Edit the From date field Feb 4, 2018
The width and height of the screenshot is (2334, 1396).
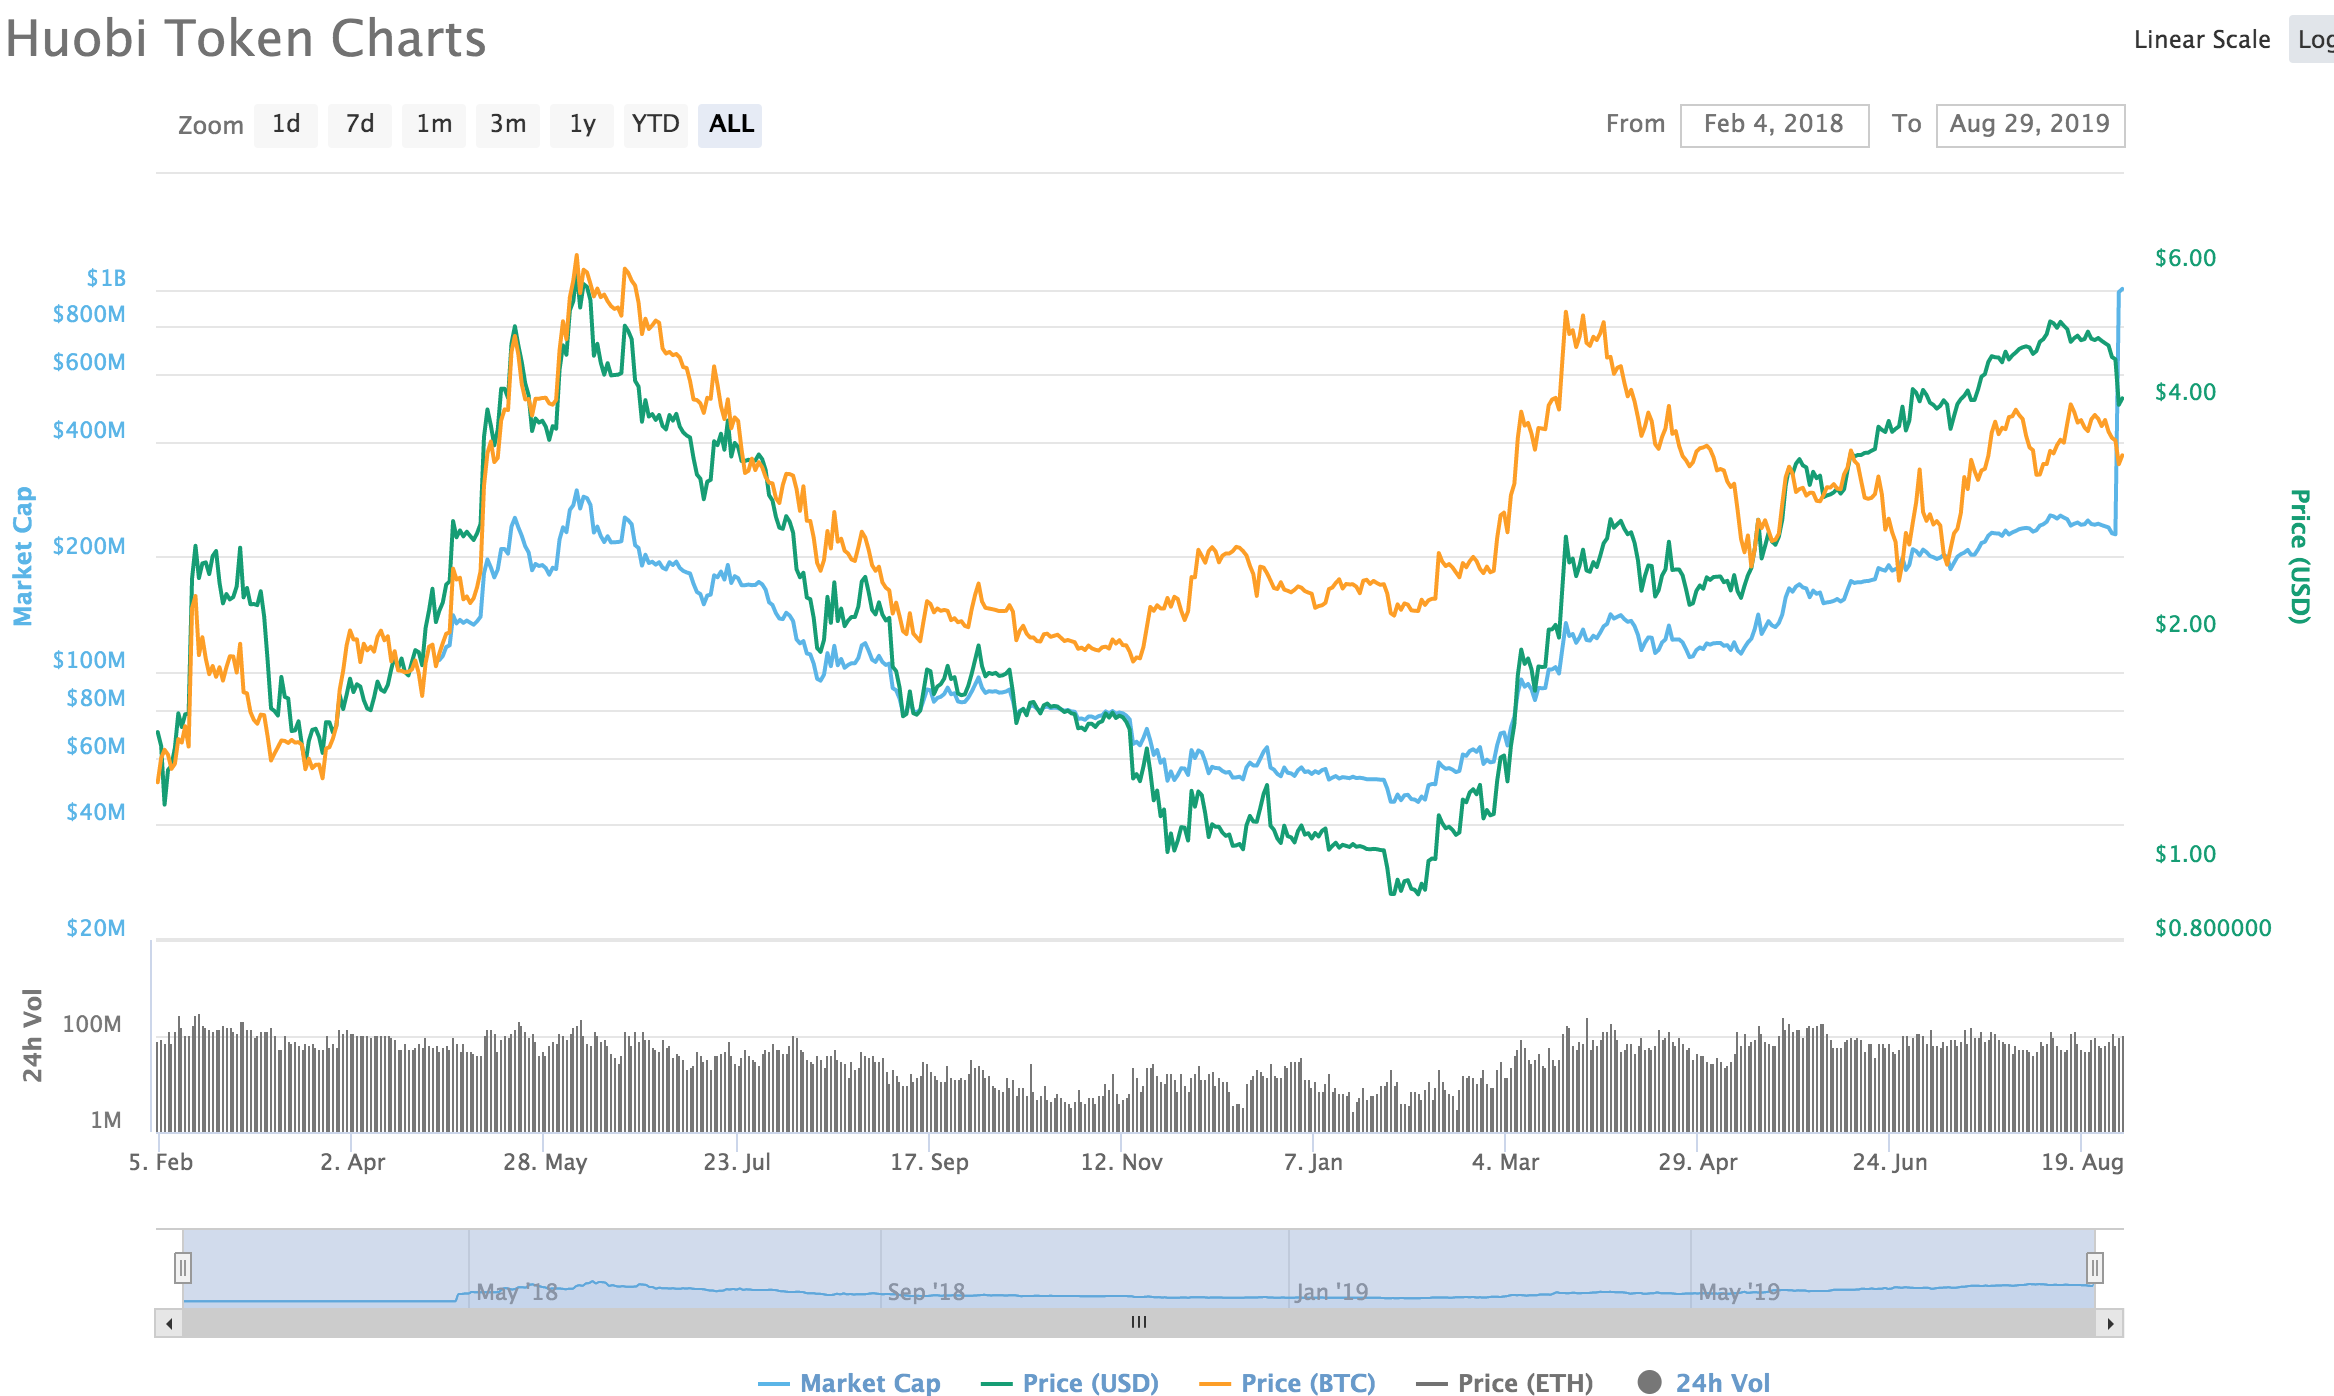[x=1774, y=125]
